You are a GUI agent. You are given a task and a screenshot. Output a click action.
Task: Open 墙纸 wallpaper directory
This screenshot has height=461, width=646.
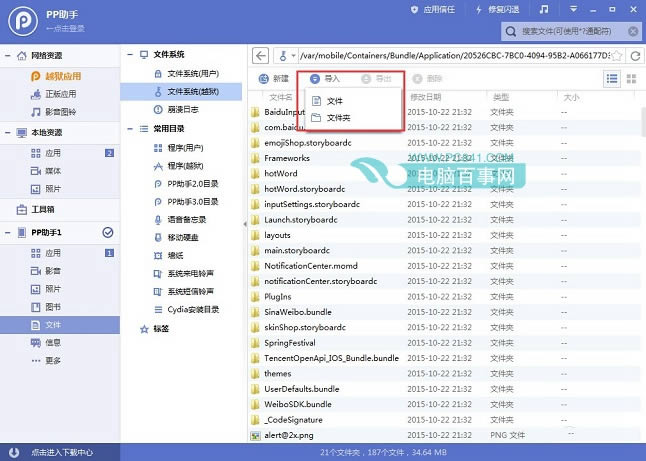pyautogui.click(x=169, y=255)
